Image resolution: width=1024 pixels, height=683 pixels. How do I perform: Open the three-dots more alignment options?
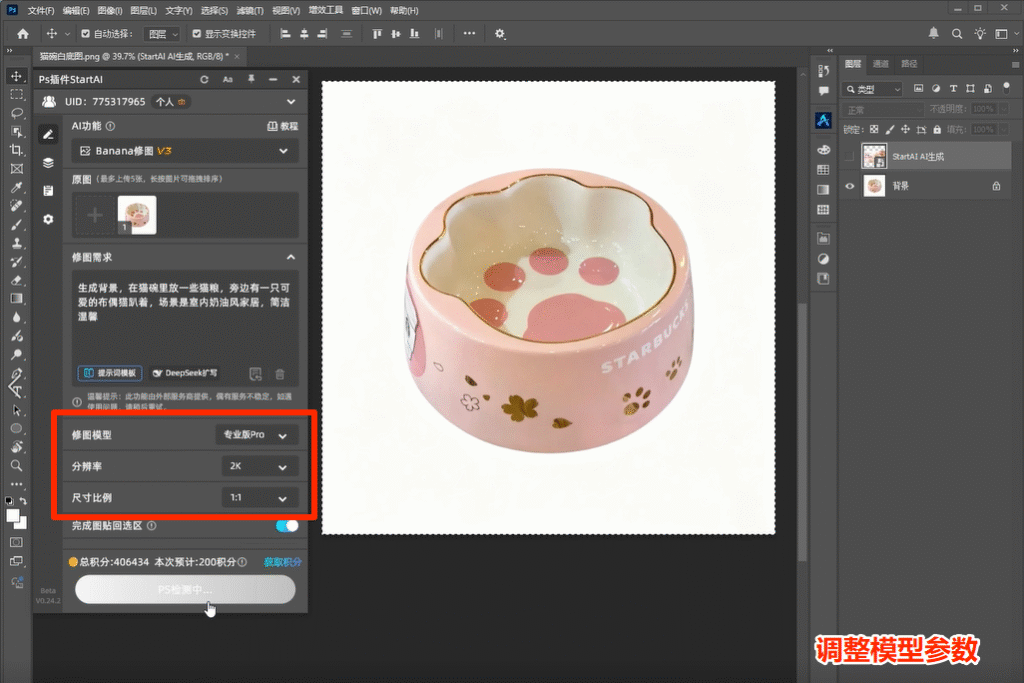coord(469,33)
